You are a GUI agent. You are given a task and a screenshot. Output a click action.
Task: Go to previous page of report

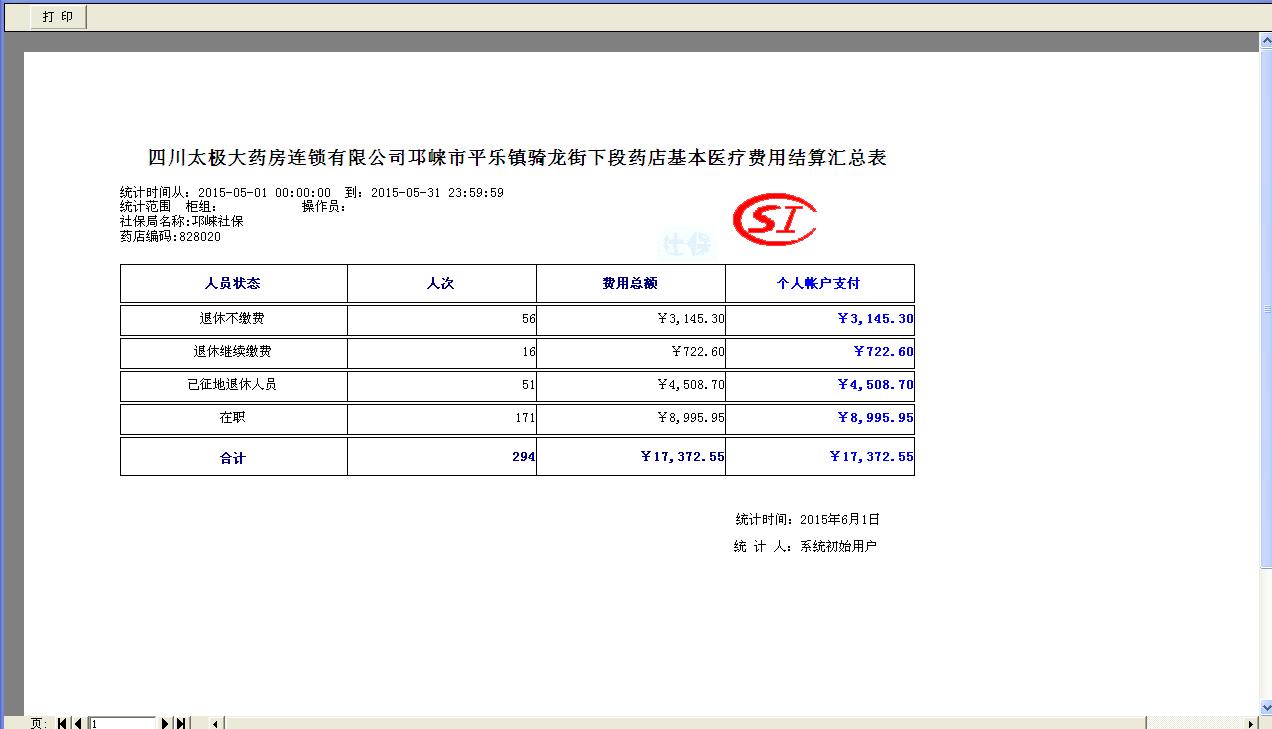pyautogui.click(x=78, y=723)
